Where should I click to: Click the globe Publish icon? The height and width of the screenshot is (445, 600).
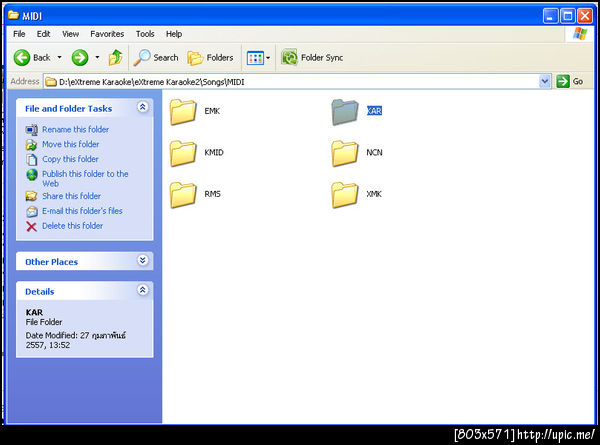coord(32,175)
